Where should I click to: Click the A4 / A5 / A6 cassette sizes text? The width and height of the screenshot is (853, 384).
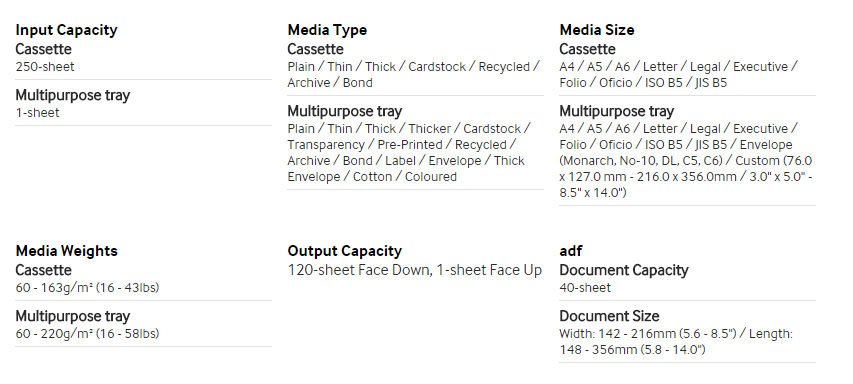(678, 75)
